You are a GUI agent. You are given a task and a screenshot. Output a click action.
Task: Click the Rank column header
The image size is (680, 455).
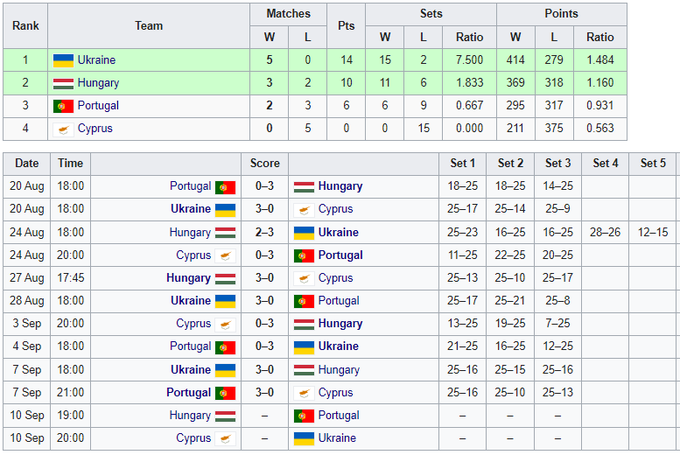pos(26,26)
